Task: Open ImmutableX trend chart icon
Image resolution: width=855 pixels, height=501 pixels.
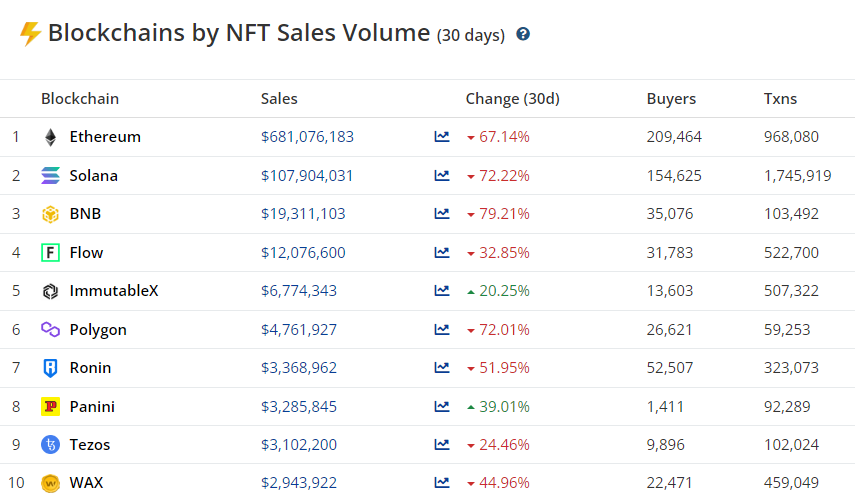Action: [x=442, y=291]
